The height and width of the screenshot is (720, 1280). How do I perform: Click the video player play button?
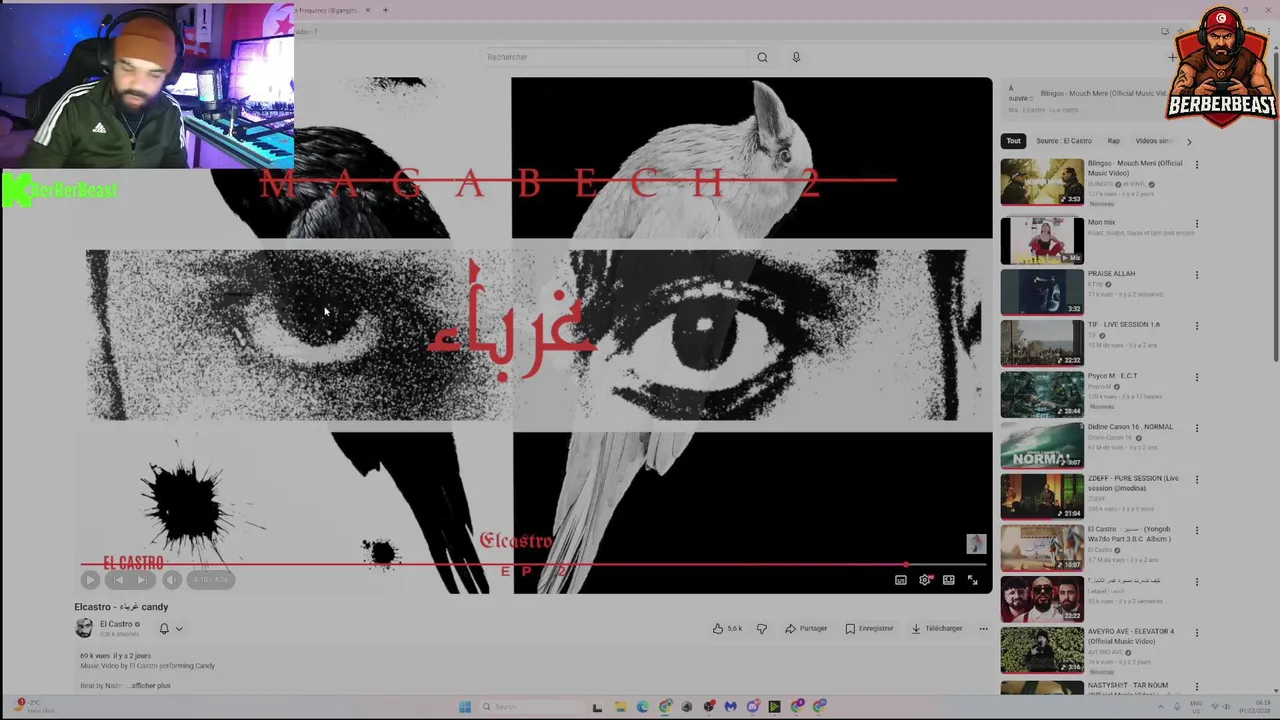coord(90,579)
